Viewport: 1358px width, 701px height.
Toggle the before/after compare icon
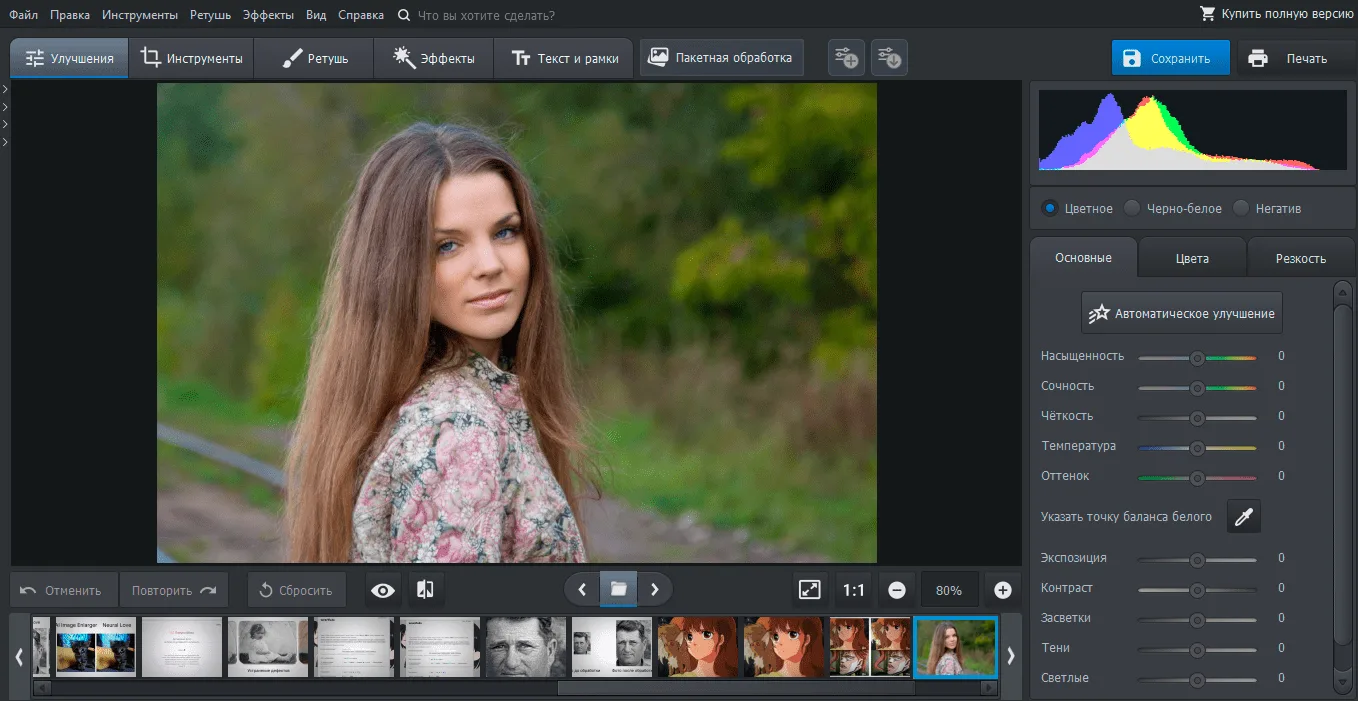tap(425, 590)
